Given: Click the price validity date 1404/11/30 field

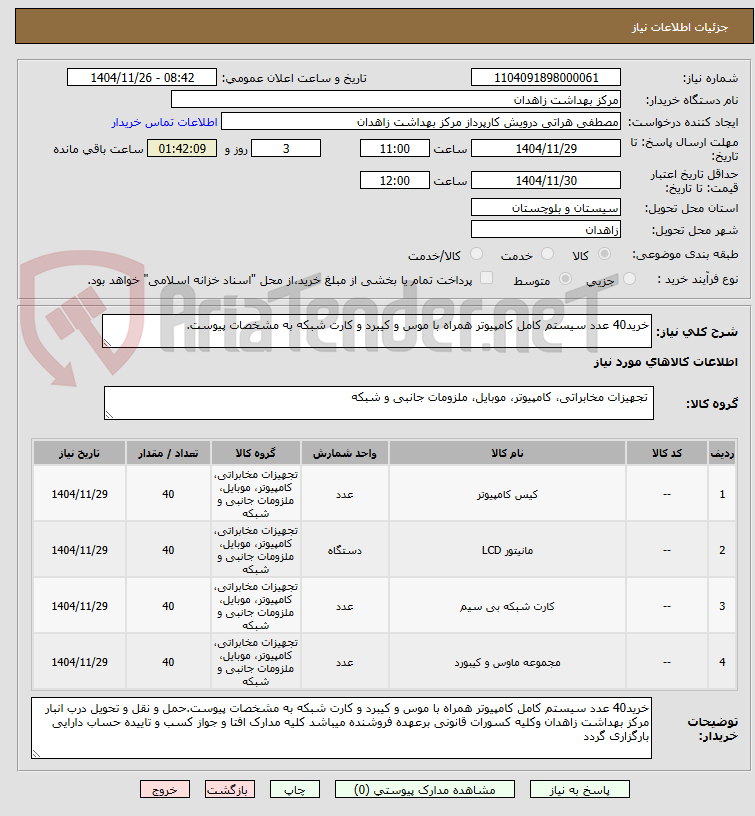Looking at the screenshot, I should [x=545, y=181].
